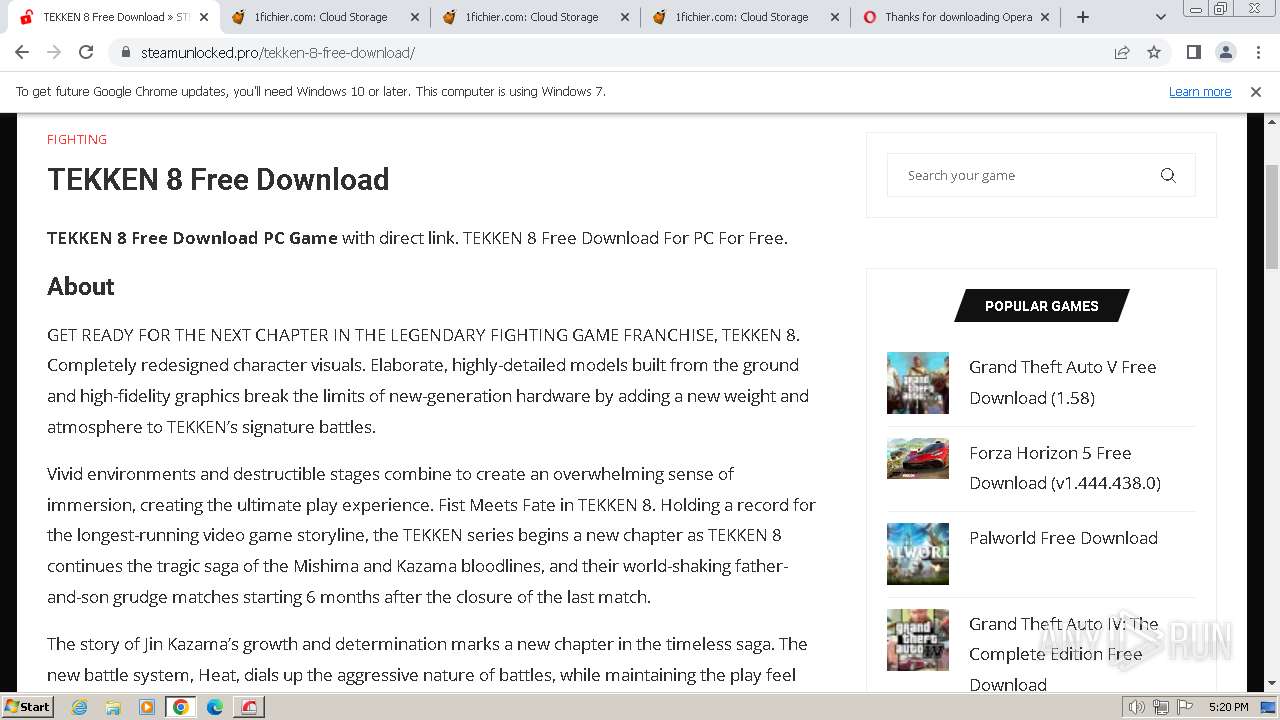This screenshot has width=1280, height=720.
Task: Go back to the previous page
Action: (x=22, y=52)
